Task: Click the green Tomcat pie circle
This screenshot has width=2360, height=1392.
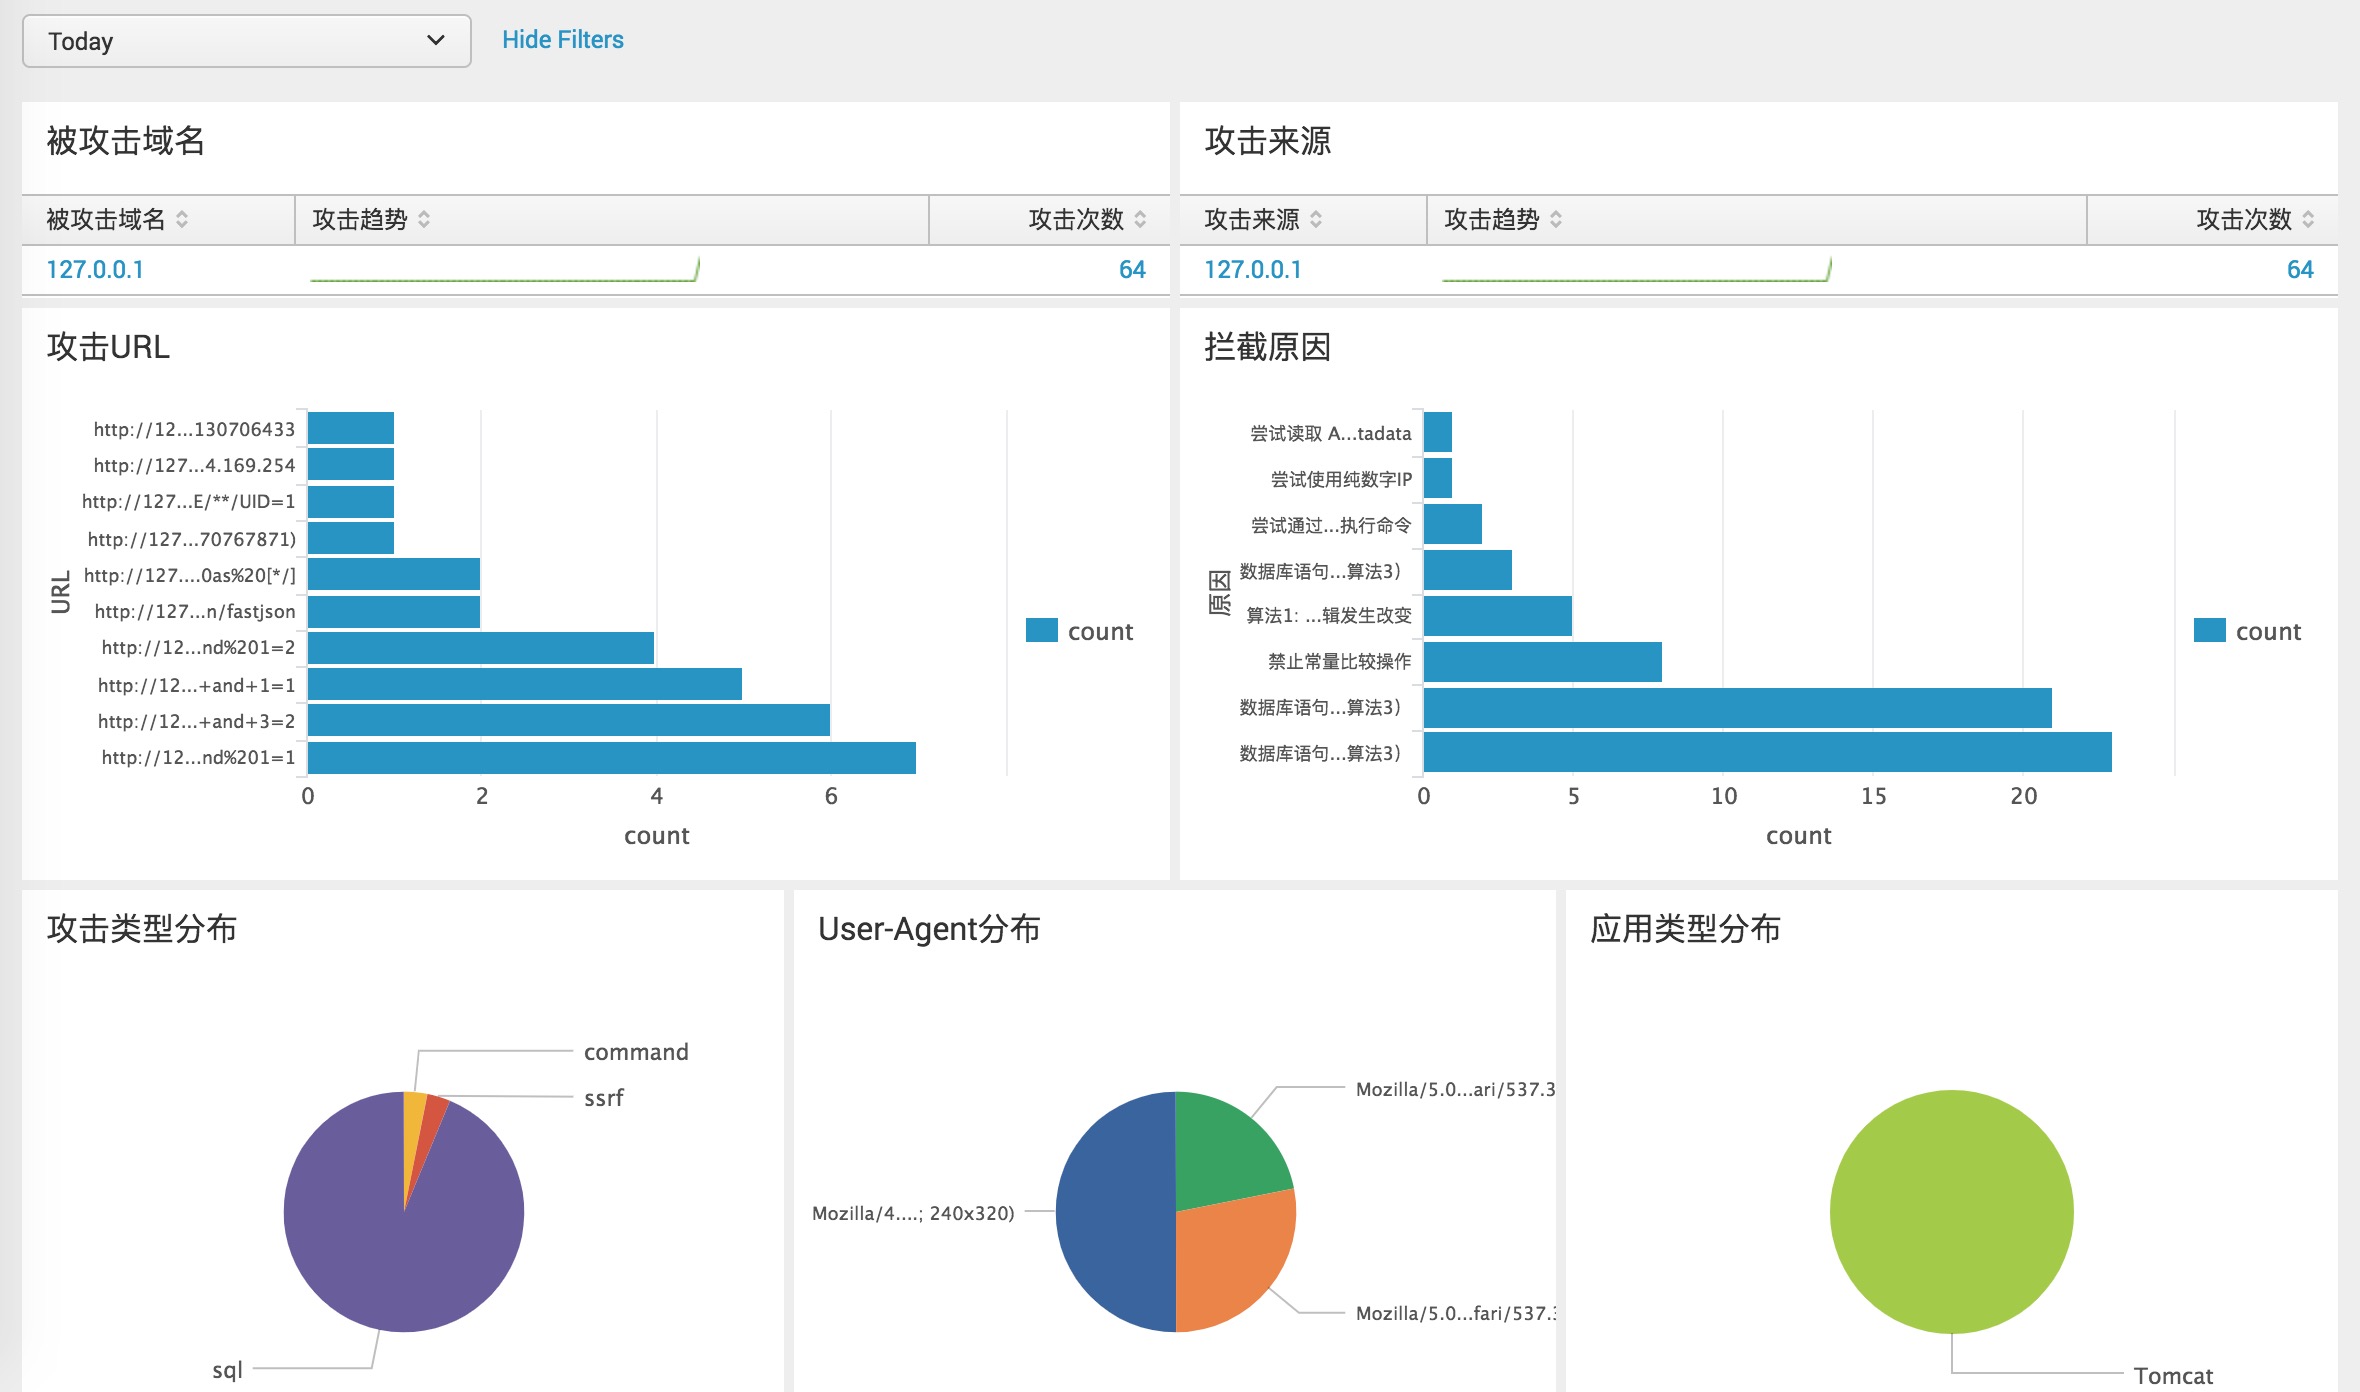Action: [x=1951, y=1211]
